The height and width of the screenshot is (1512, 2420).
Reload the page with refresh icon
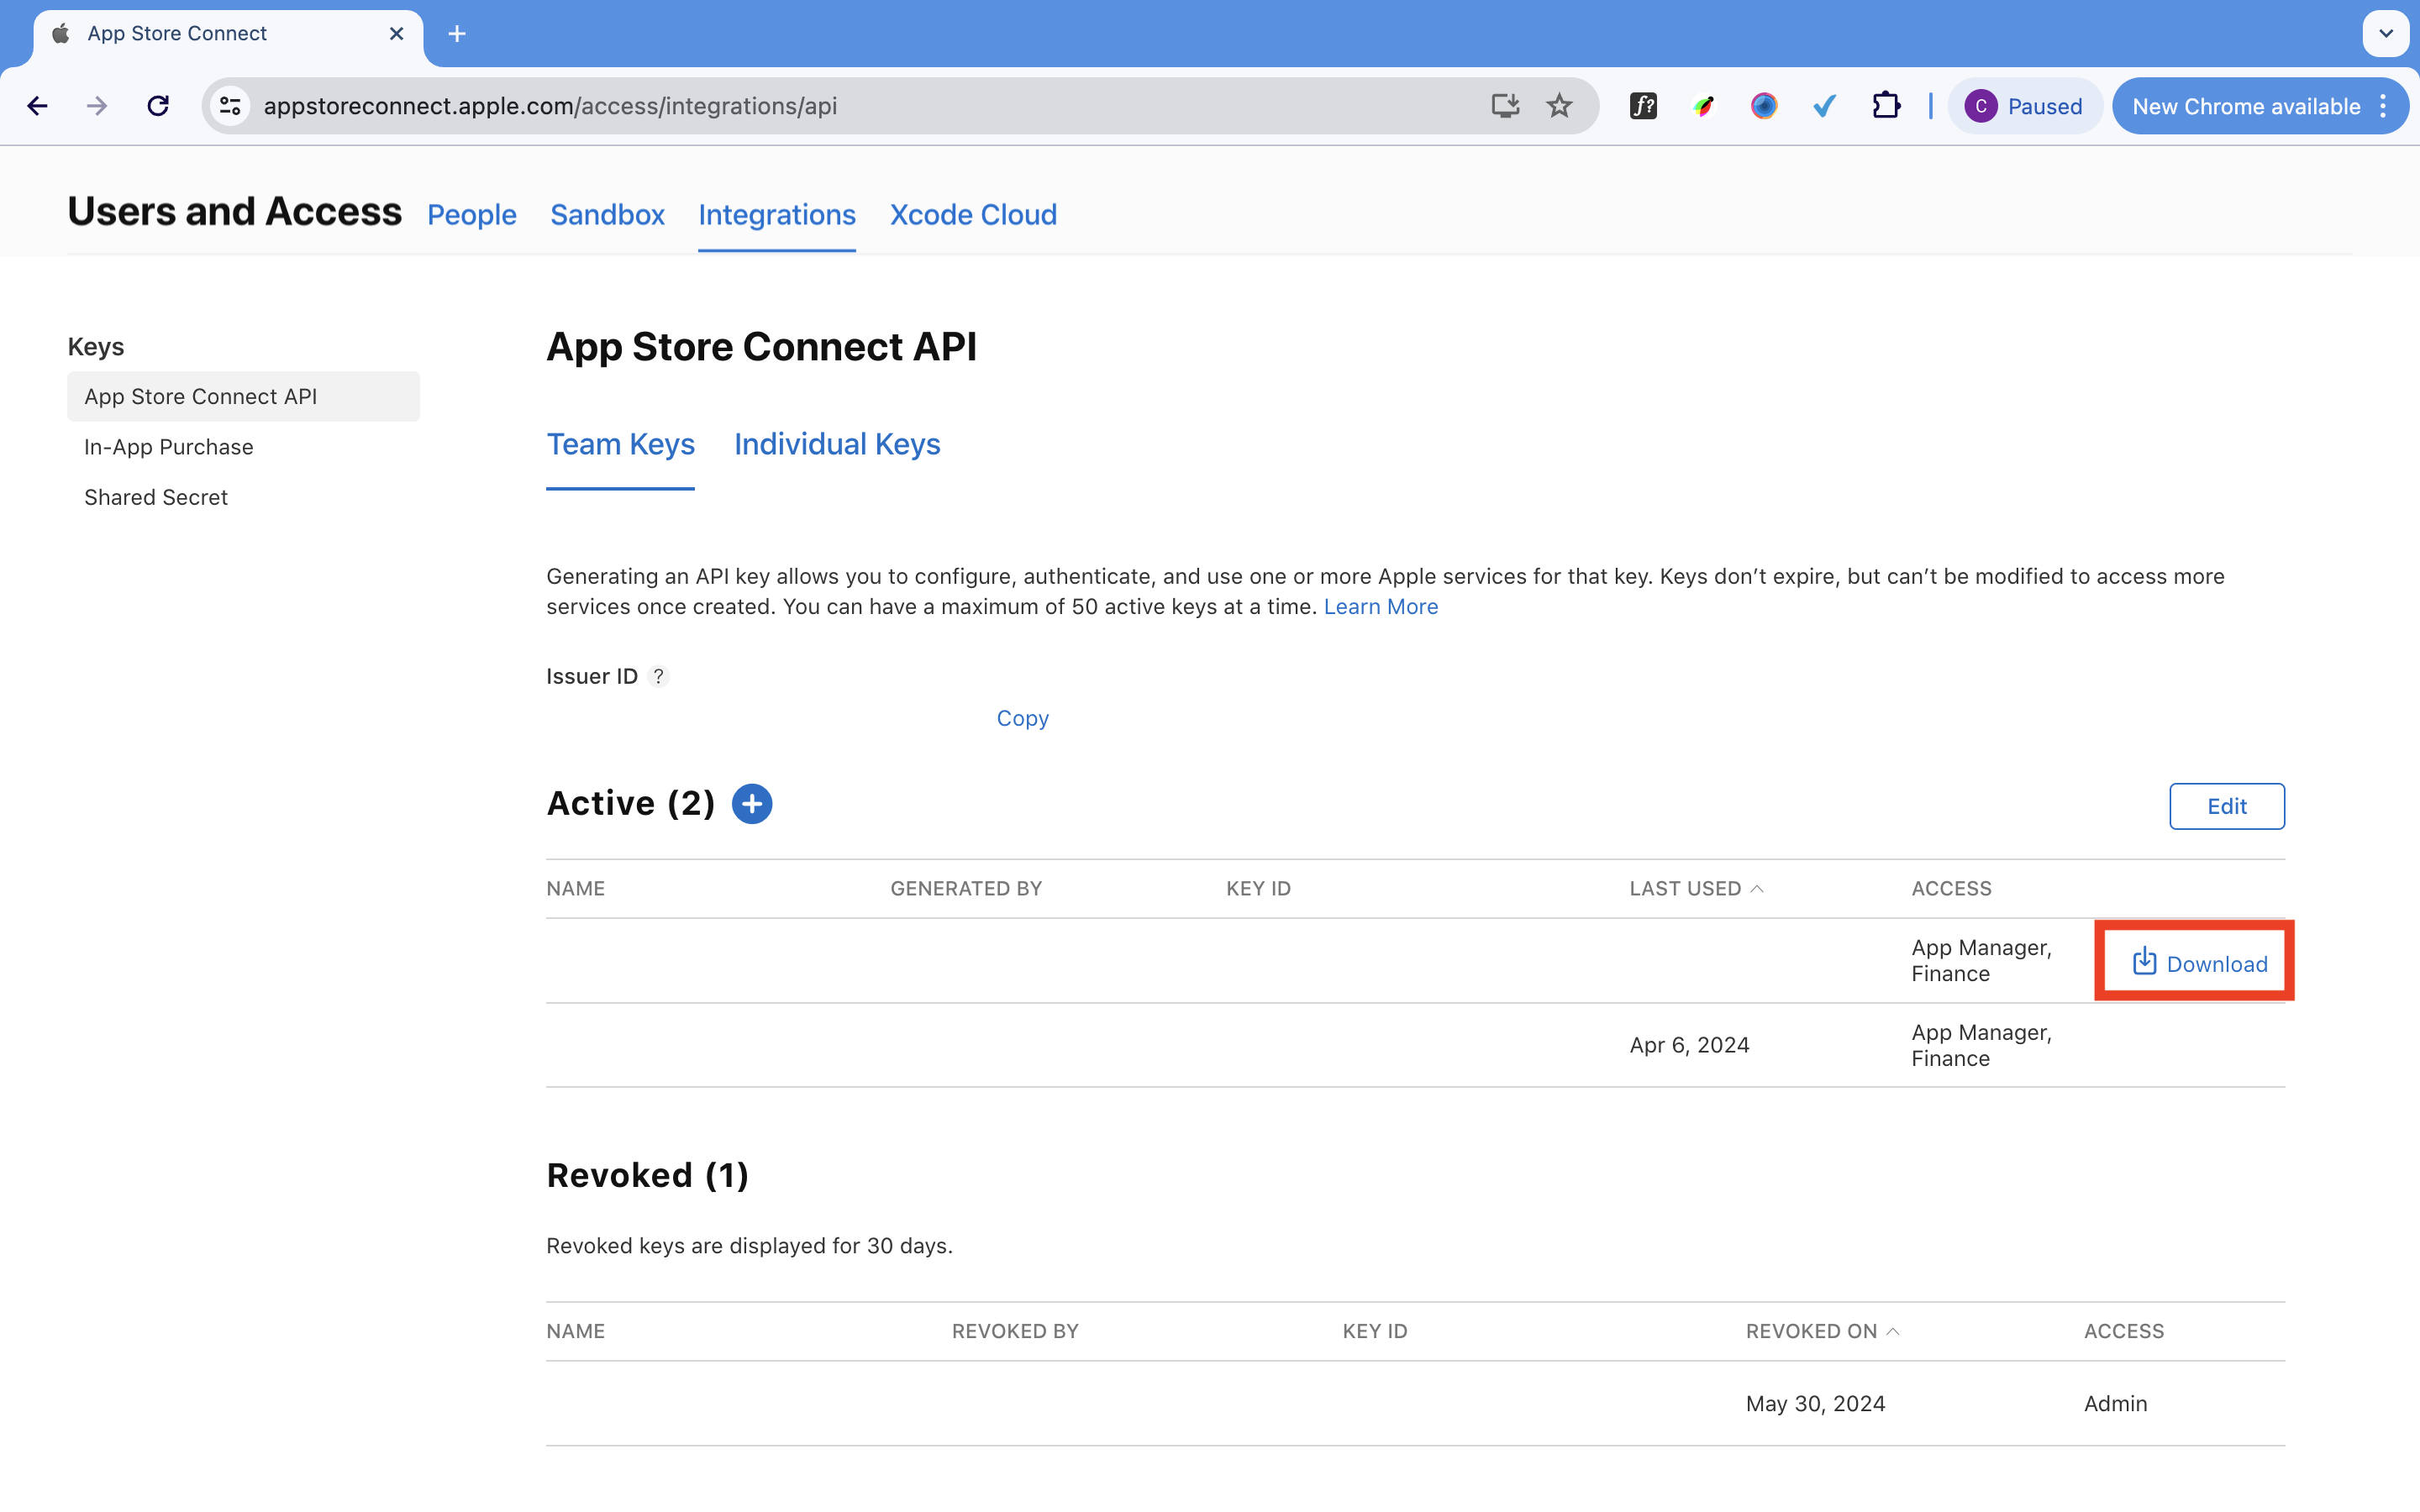158,106
